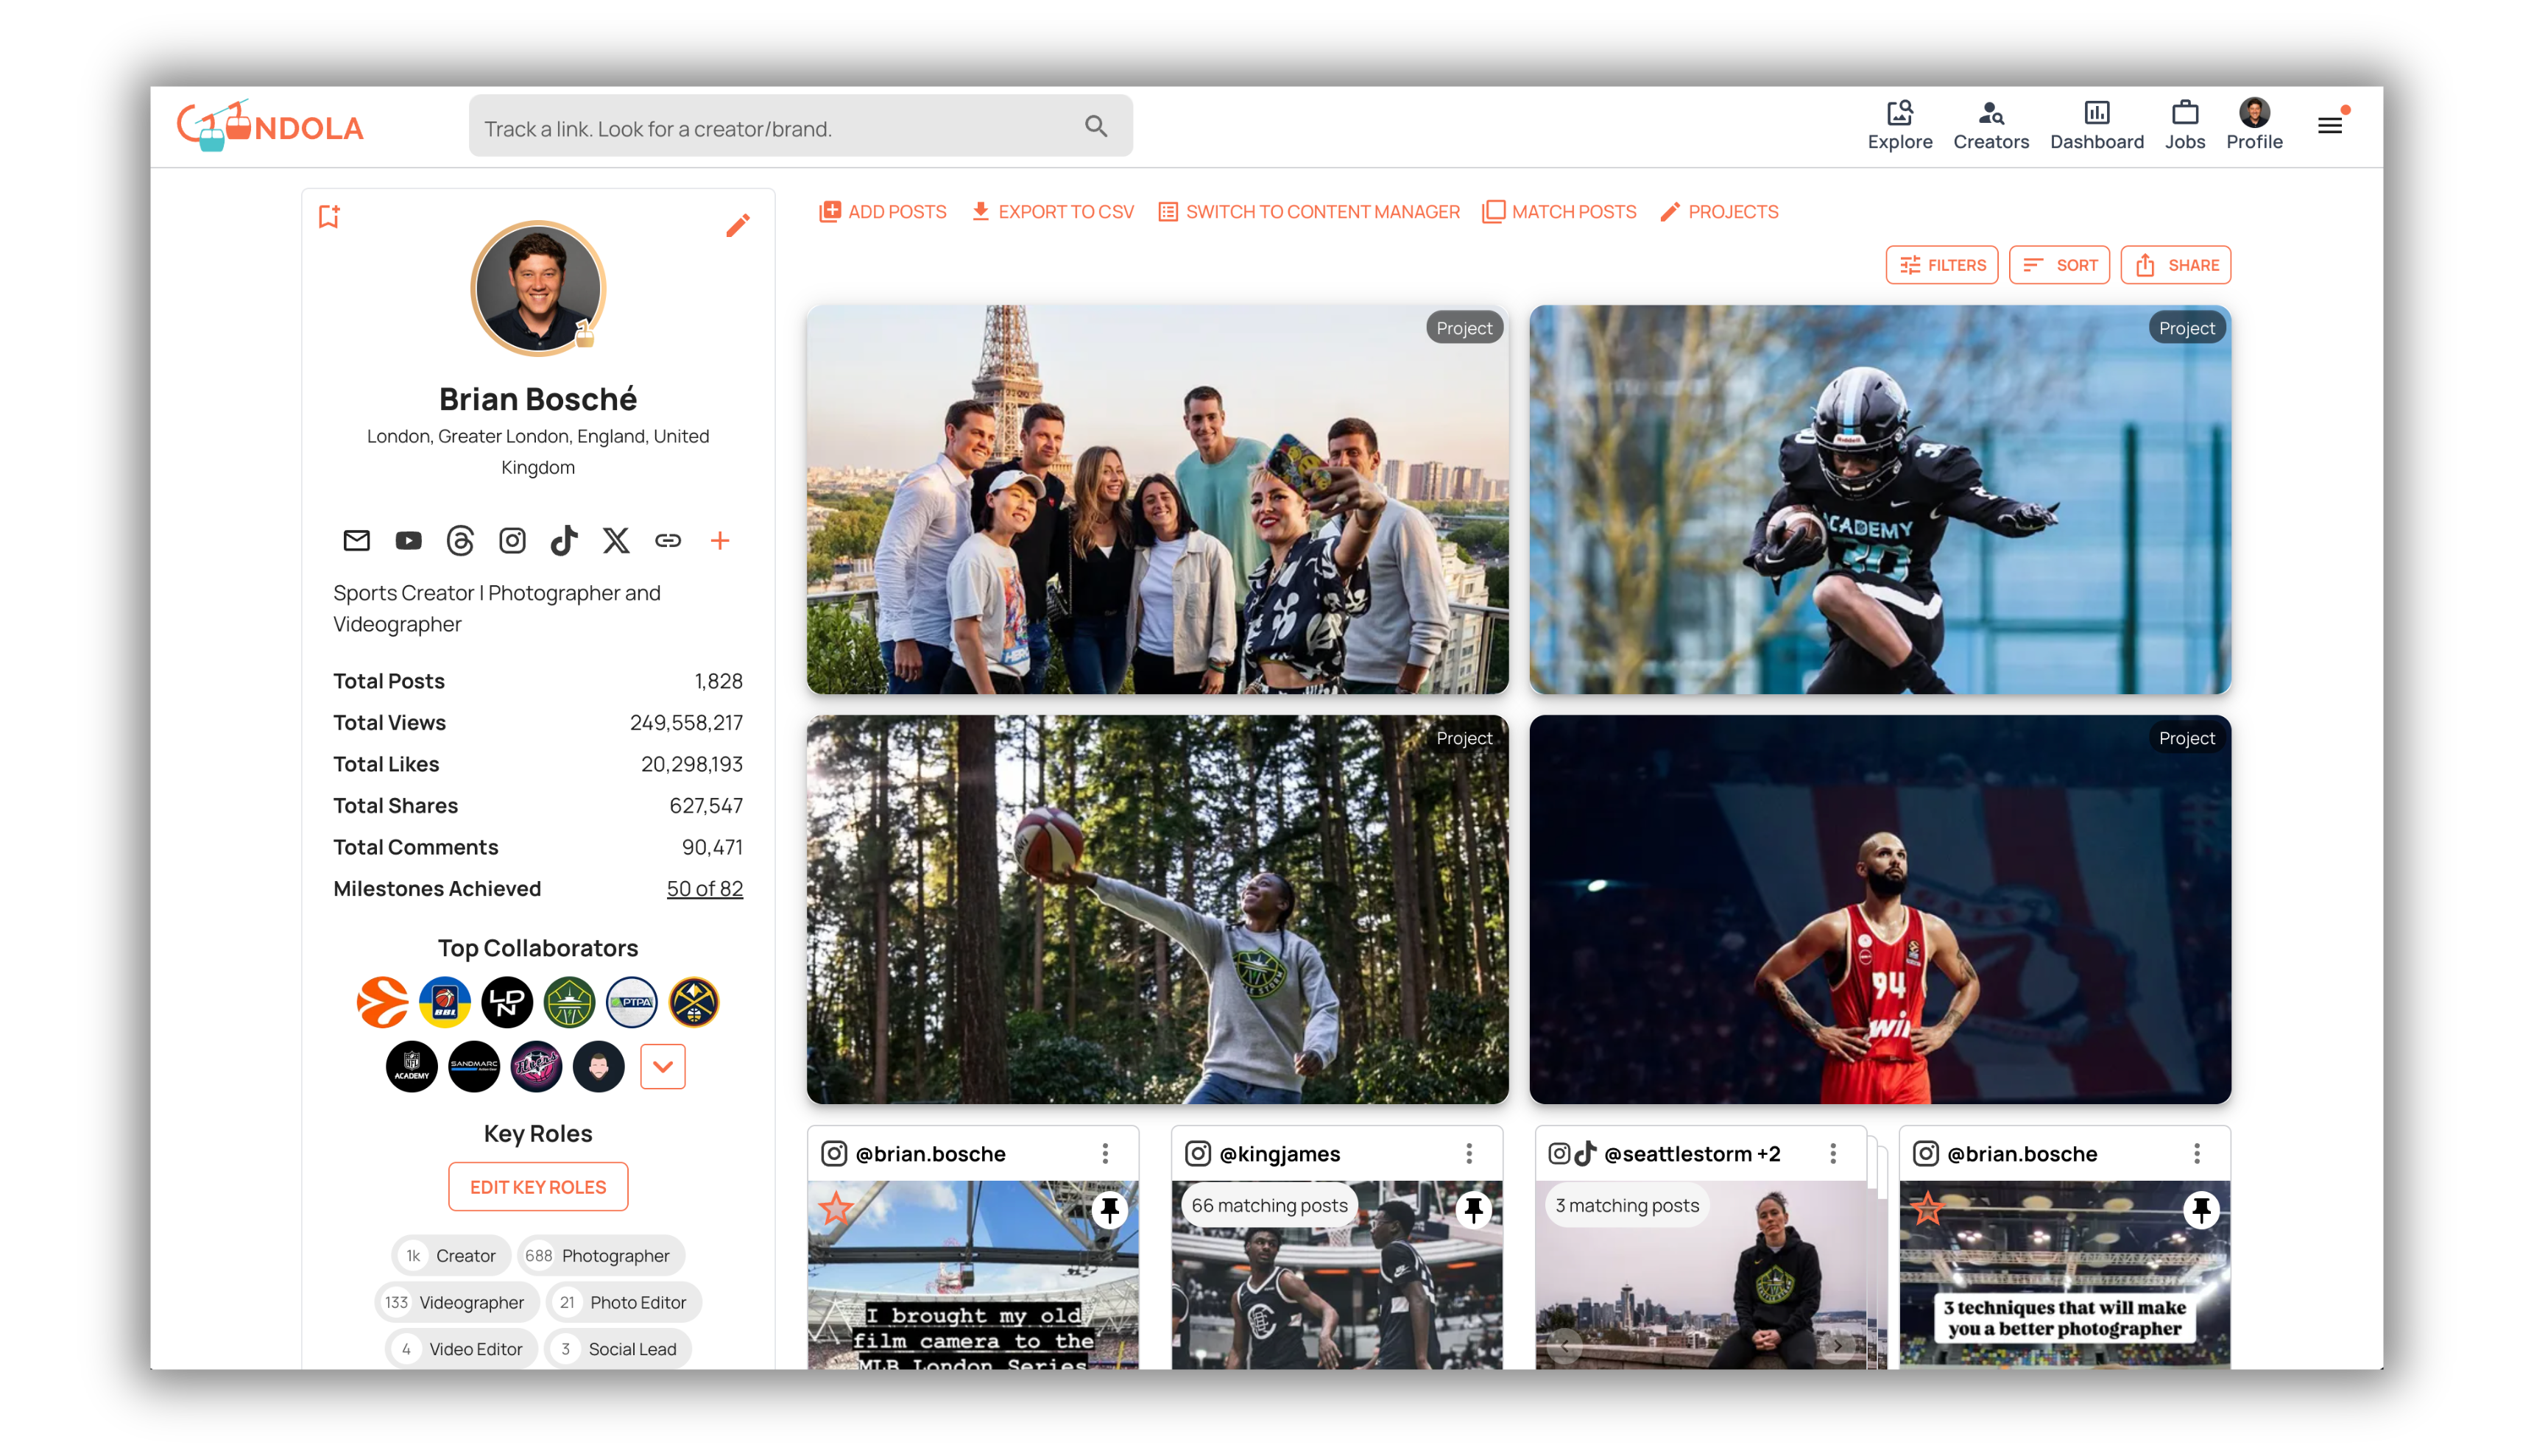Open the 50 of 82 milestones link
The width and height of the screenshot is (2534, 1456).
pyautogui.click(x=704, y=888)
